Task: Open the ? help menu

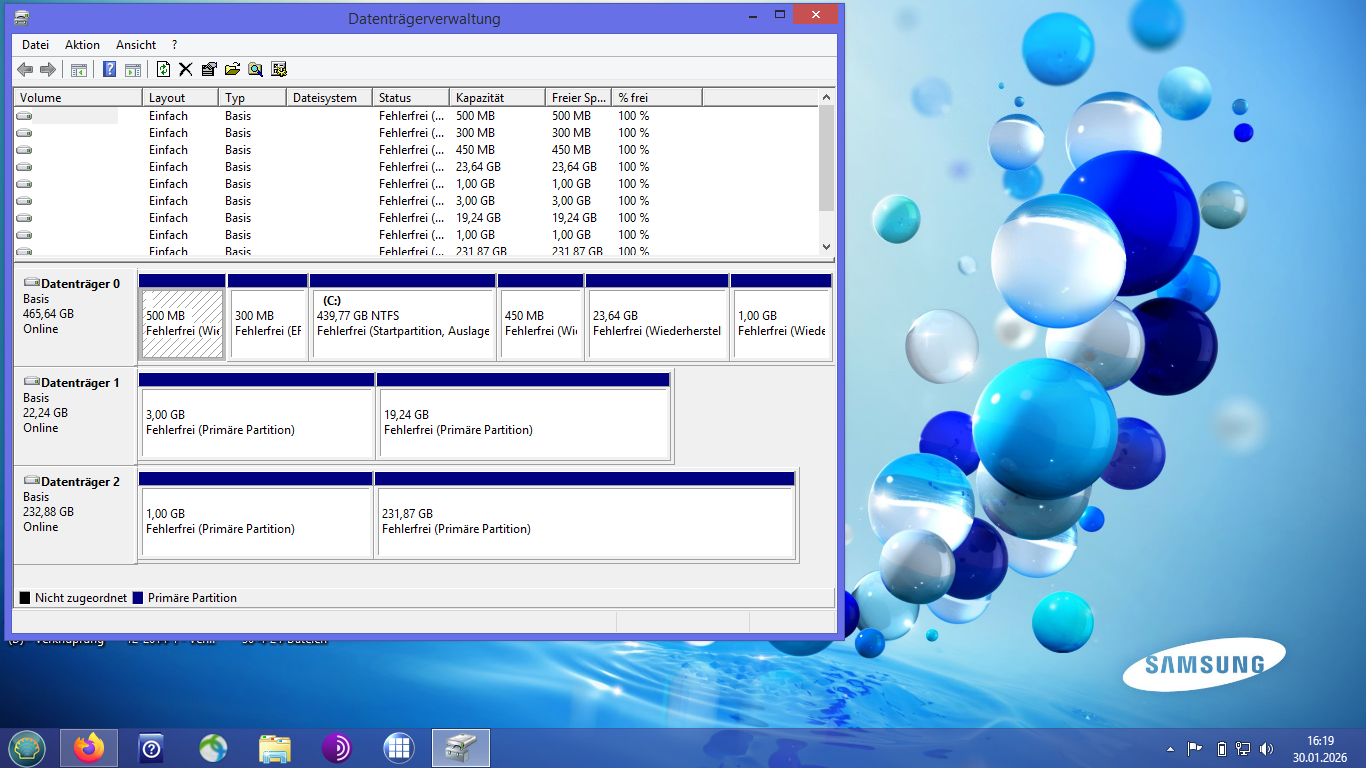Action: [174, 45]
